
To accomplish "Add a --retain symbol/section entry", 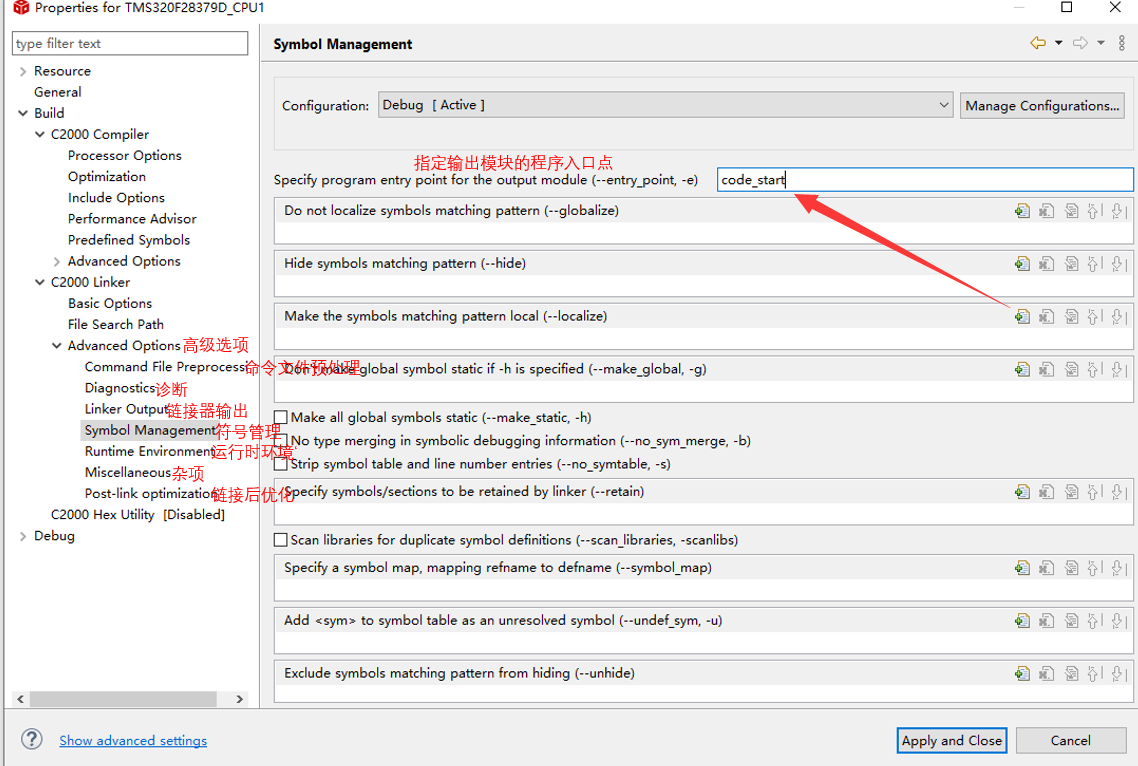I will click(x=1023, y=492).
